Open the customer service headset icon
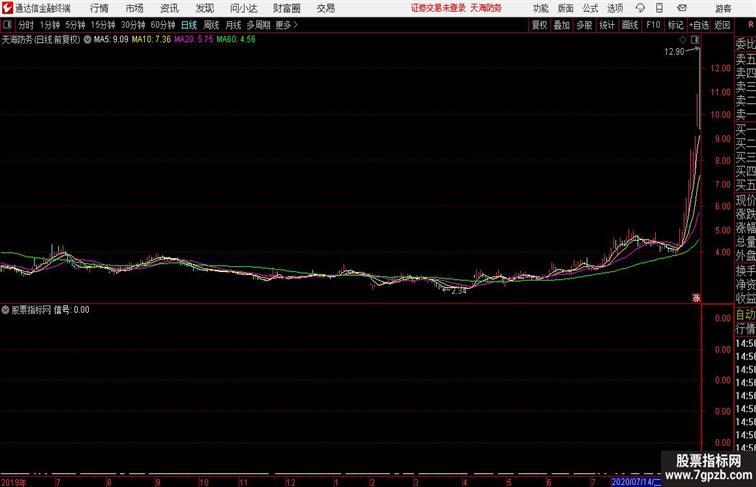This screenshot has width=756, height=487. point(640,8)
